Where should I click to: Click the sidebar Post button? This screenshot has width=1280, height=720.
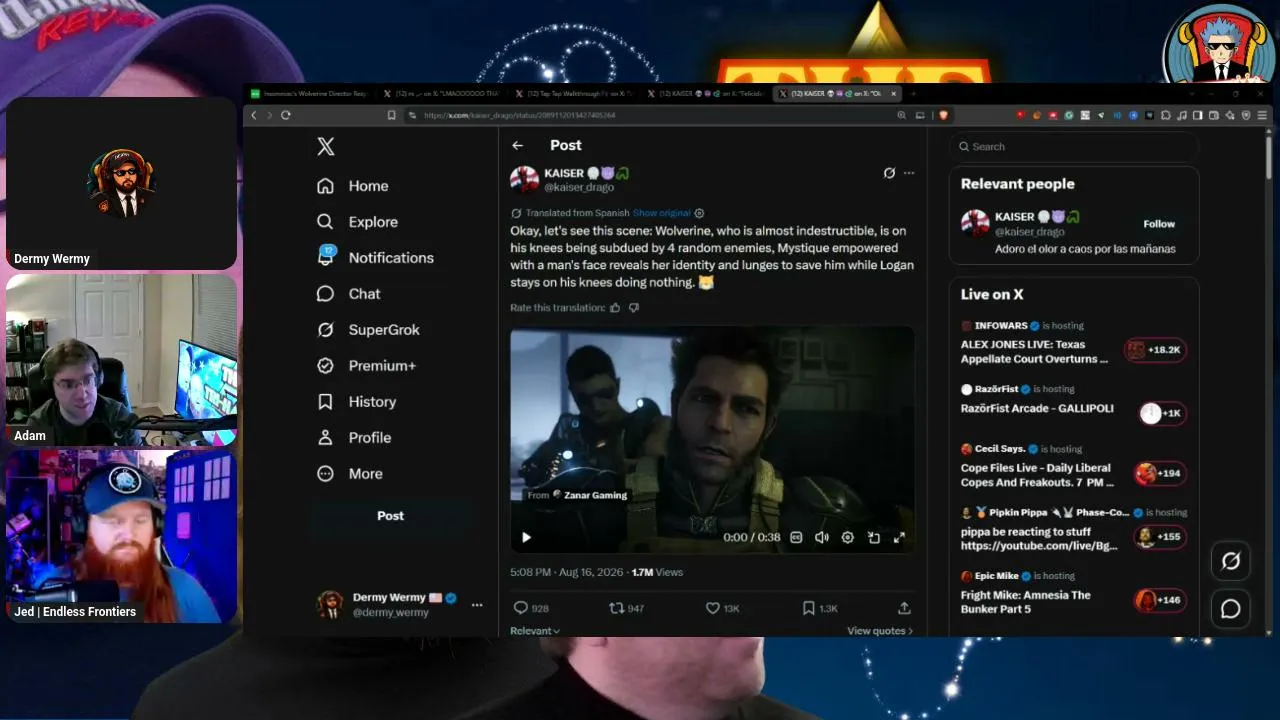390,516
